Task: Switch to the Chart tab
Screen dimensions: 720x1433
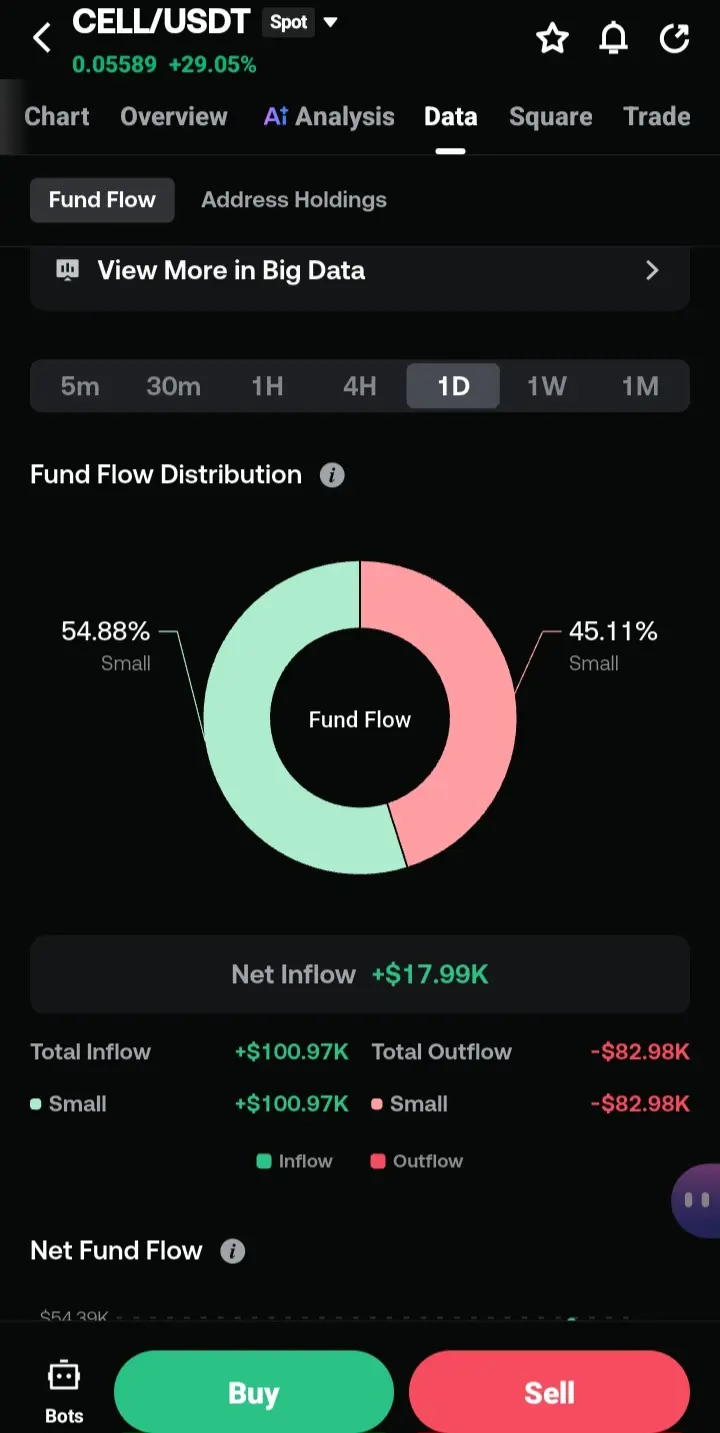Action: coord(57,117)
